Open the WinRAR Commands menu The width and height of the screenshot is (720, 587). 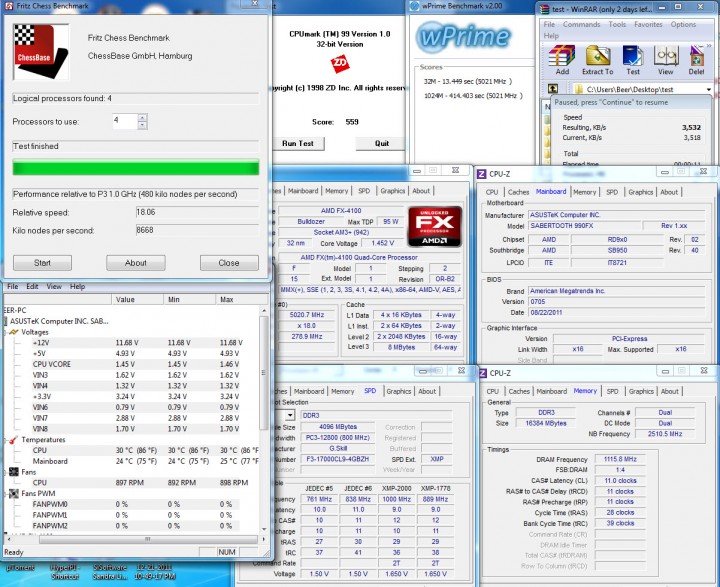coord(581,24)
